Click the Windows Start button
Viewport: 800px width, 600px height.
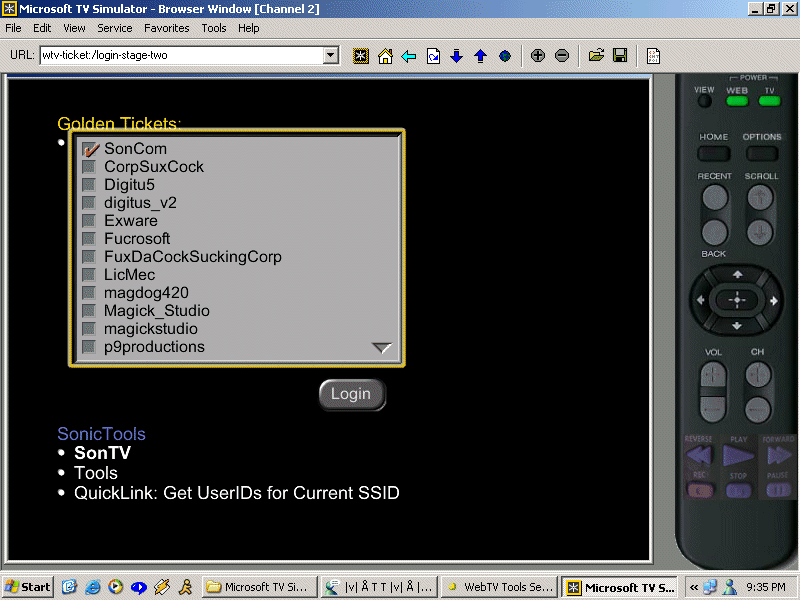(x=28, y=587)
